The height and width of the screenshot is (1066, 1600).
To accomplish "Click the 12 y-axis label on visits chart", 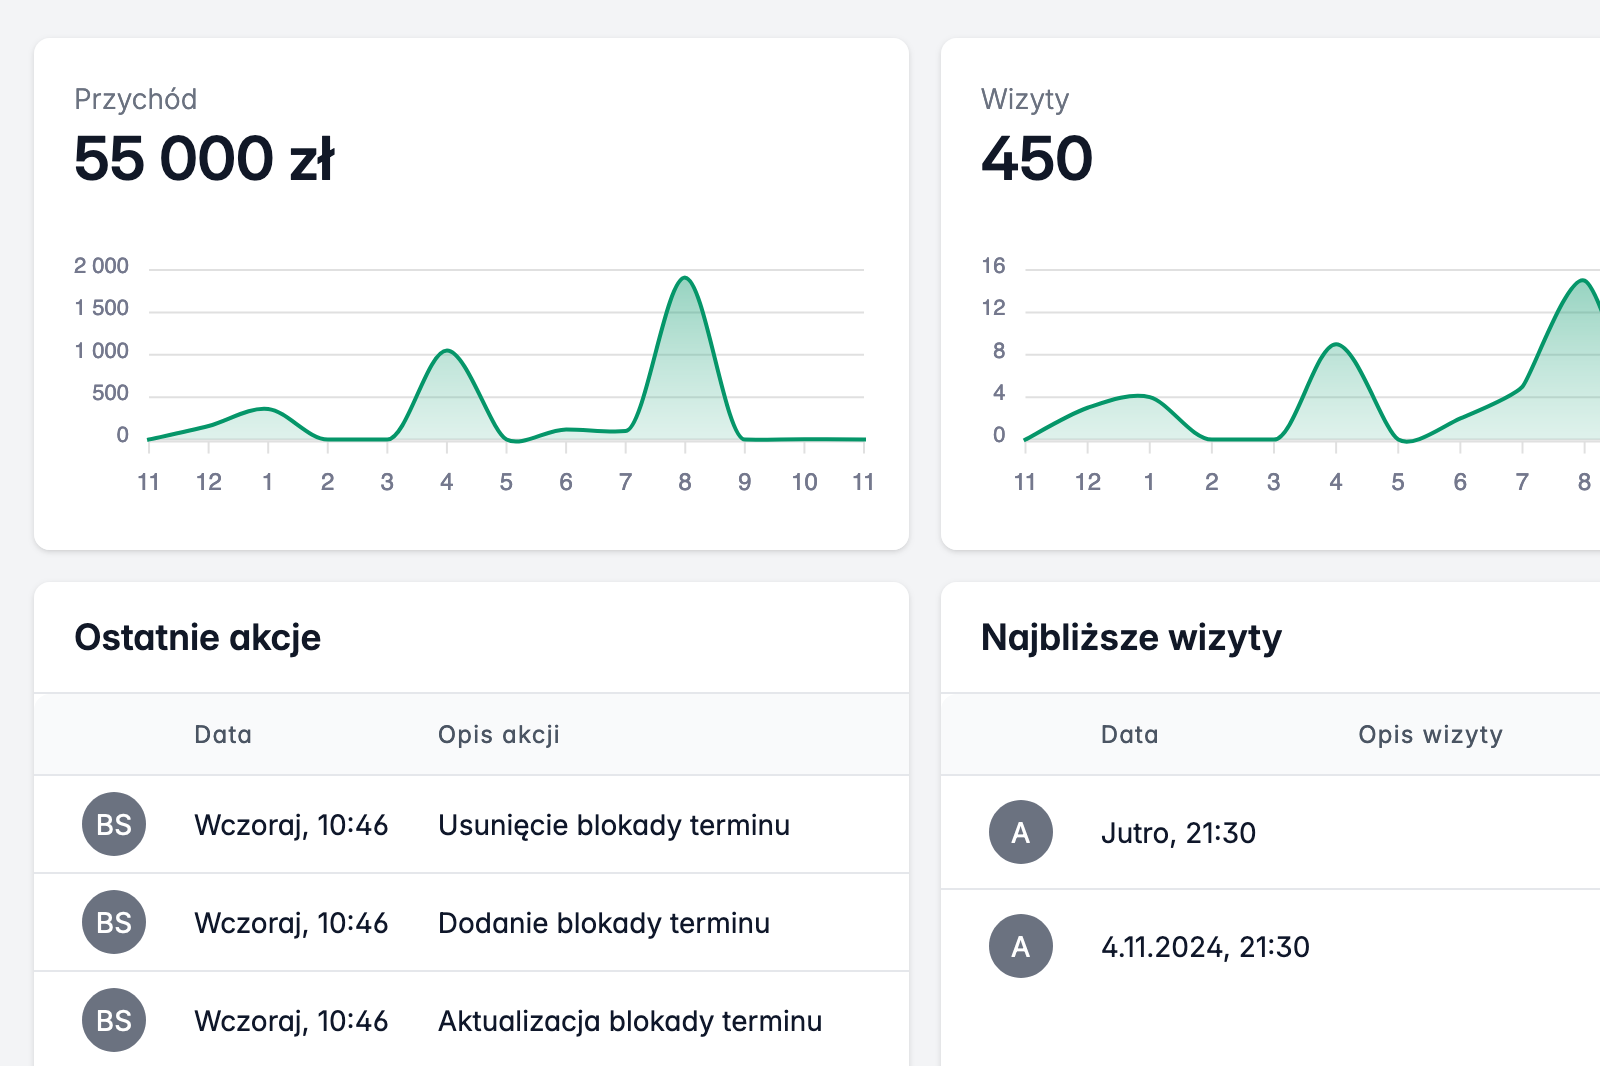I will pyautogui.click(x=993, y=308).
